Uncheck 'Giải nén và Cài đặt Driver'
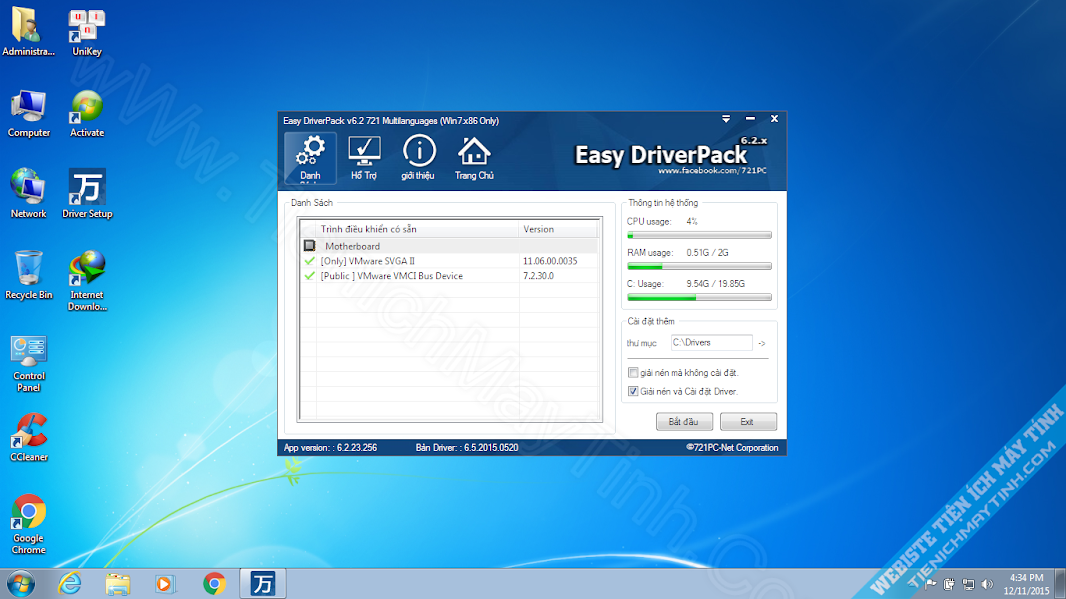 pos(633,392)
